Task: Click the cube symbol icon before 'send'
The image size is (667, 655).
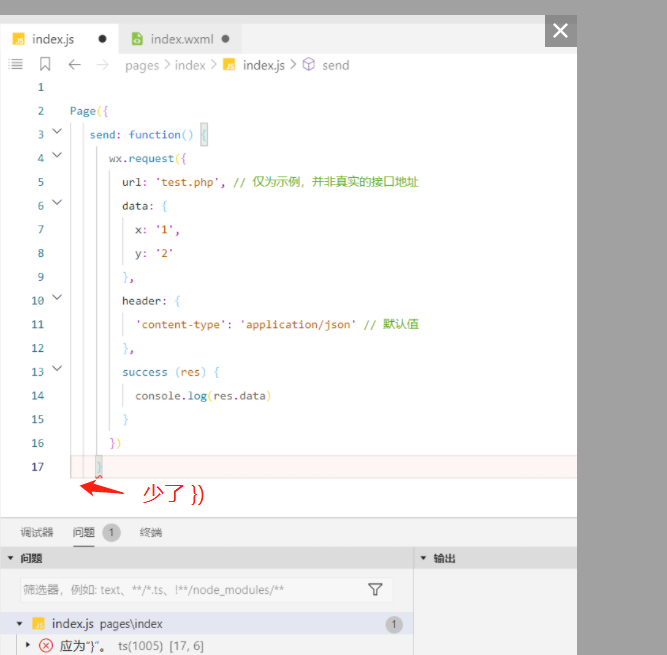Action: pyautogui.click(x=309, y=64)
